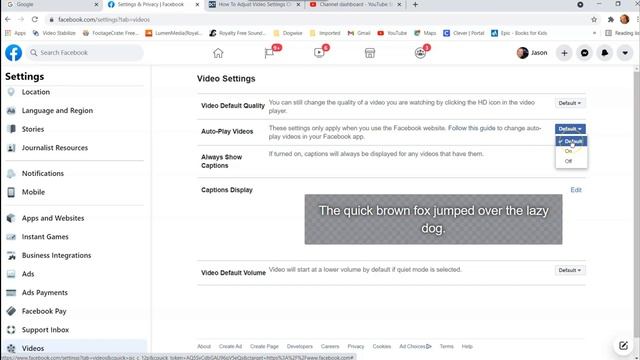The width and height of the screenshot is (640, 360).
Task: Open the Clever Portal bookmark
Action: (464, 33)
